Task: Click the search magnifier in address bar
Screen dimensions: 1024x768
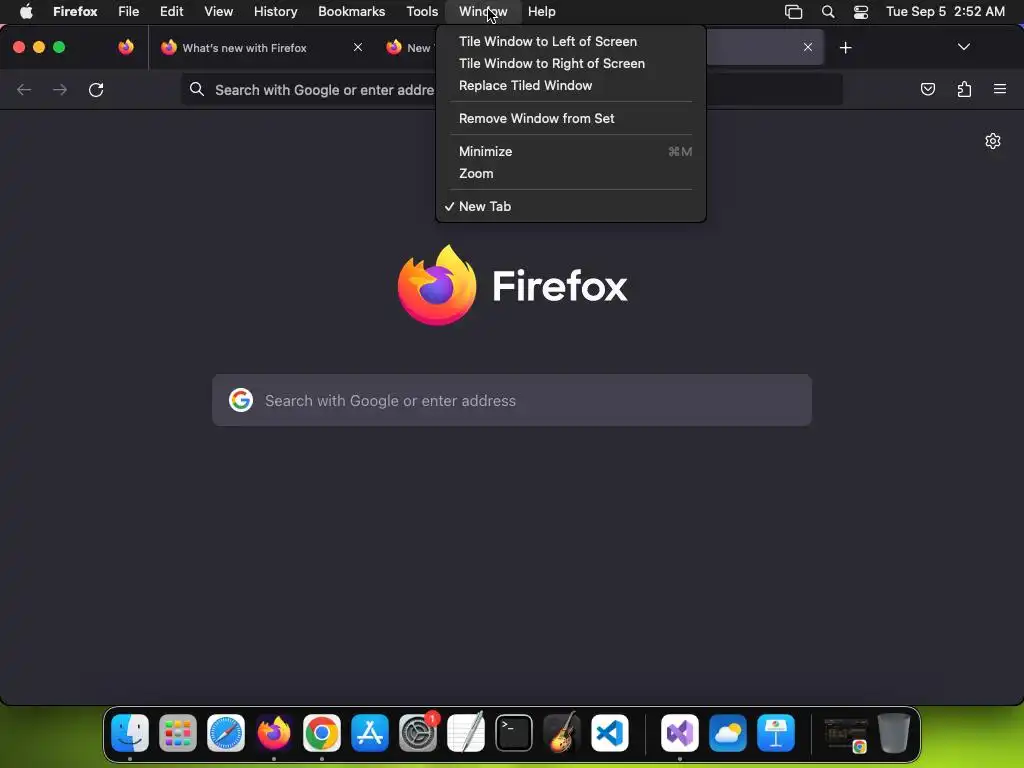Action: [x=197, y=89]
